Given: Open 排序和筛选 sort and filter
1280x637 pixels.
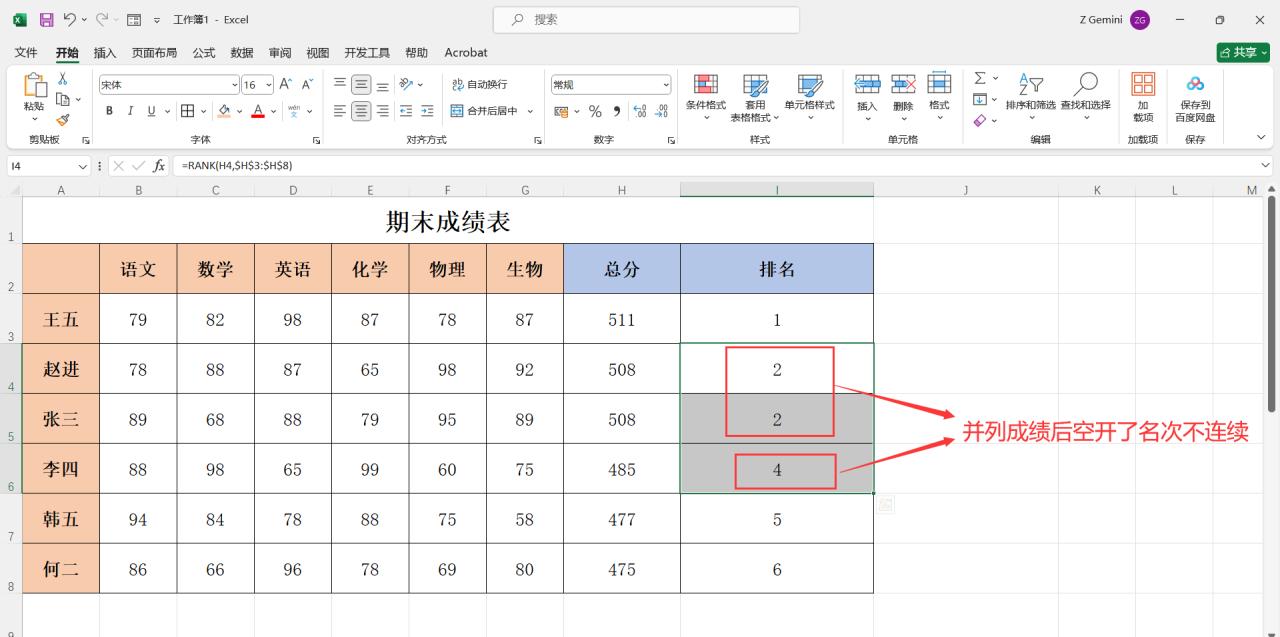Looking at the screenshot, I should (x=1030, y=84).
